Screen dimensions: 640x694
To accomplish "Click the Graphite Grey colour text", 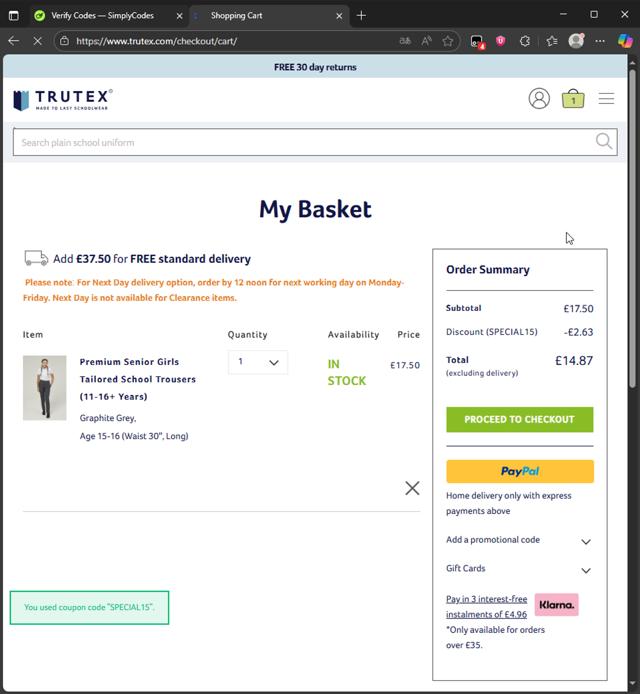I will pyautogui.click(x=108, y=418).
